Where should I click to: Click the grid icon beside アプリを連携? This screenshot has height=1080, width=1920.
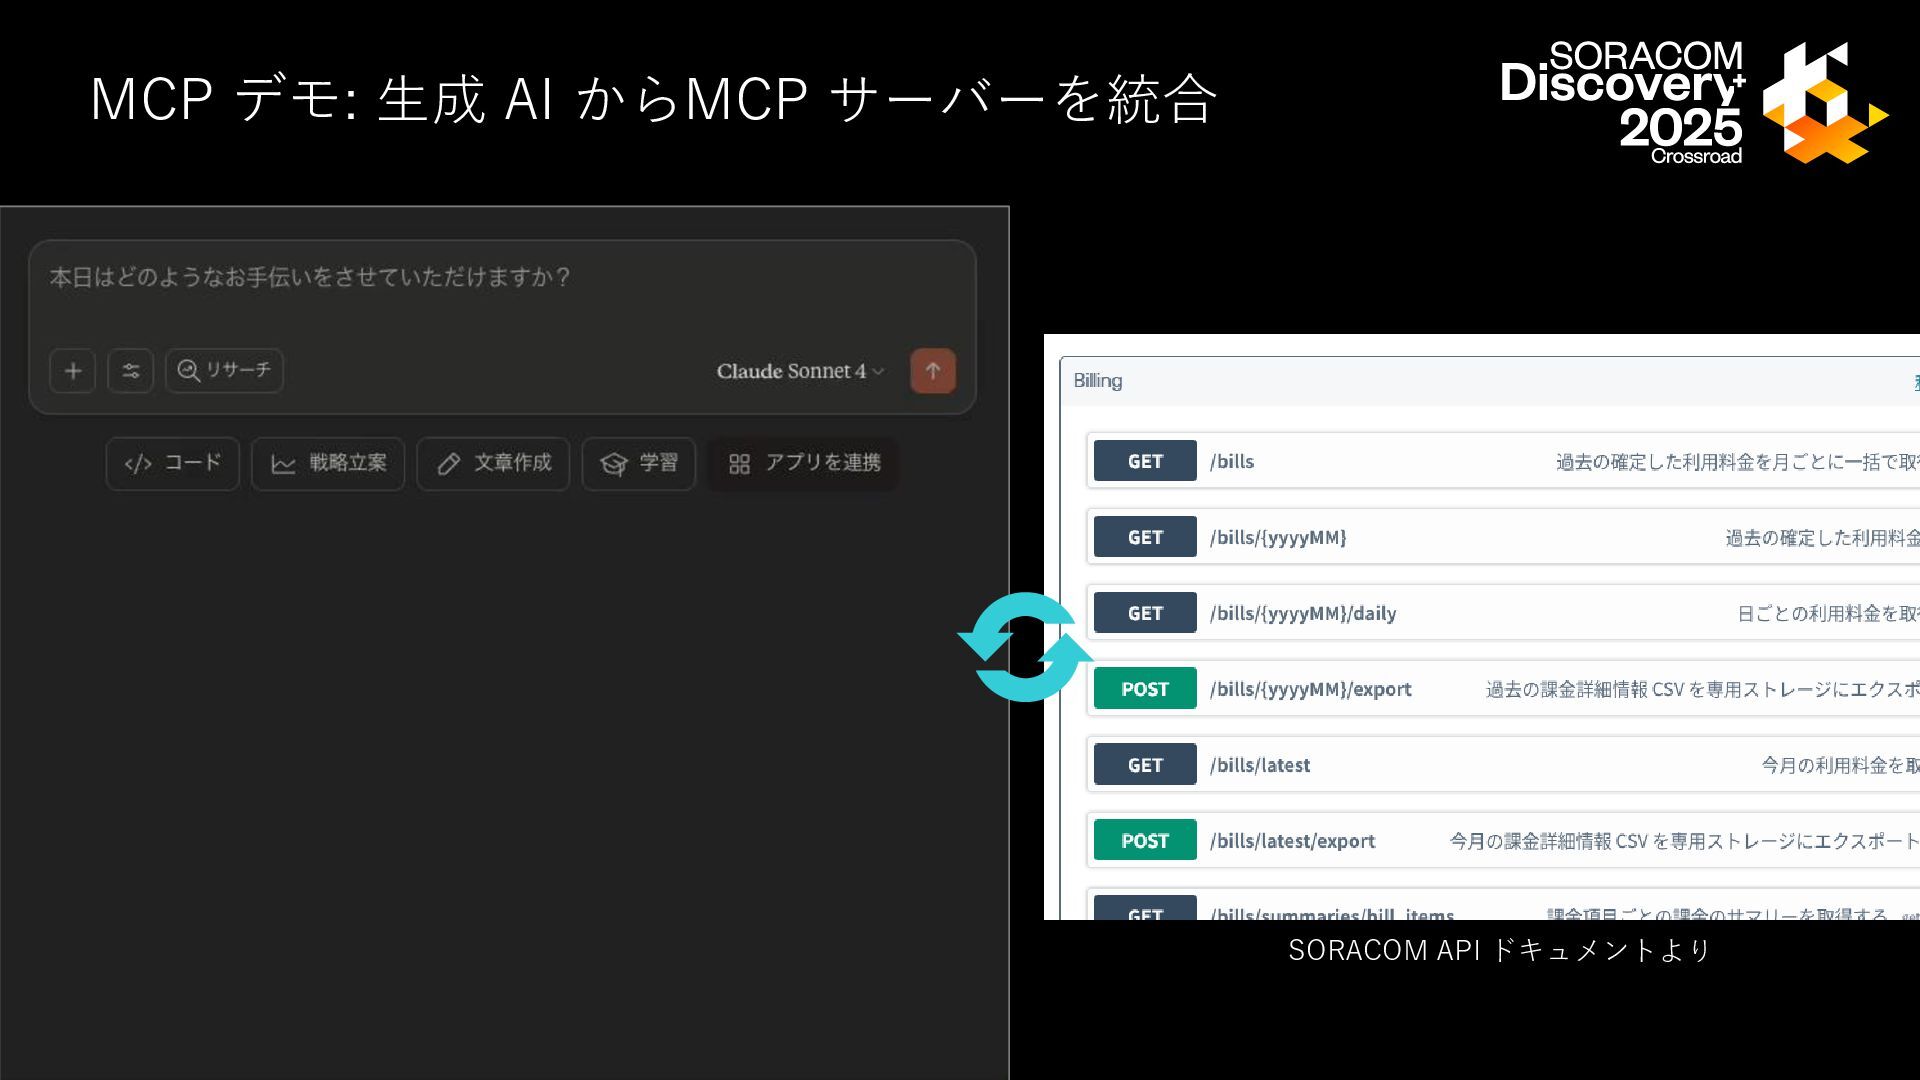[739, 464]
